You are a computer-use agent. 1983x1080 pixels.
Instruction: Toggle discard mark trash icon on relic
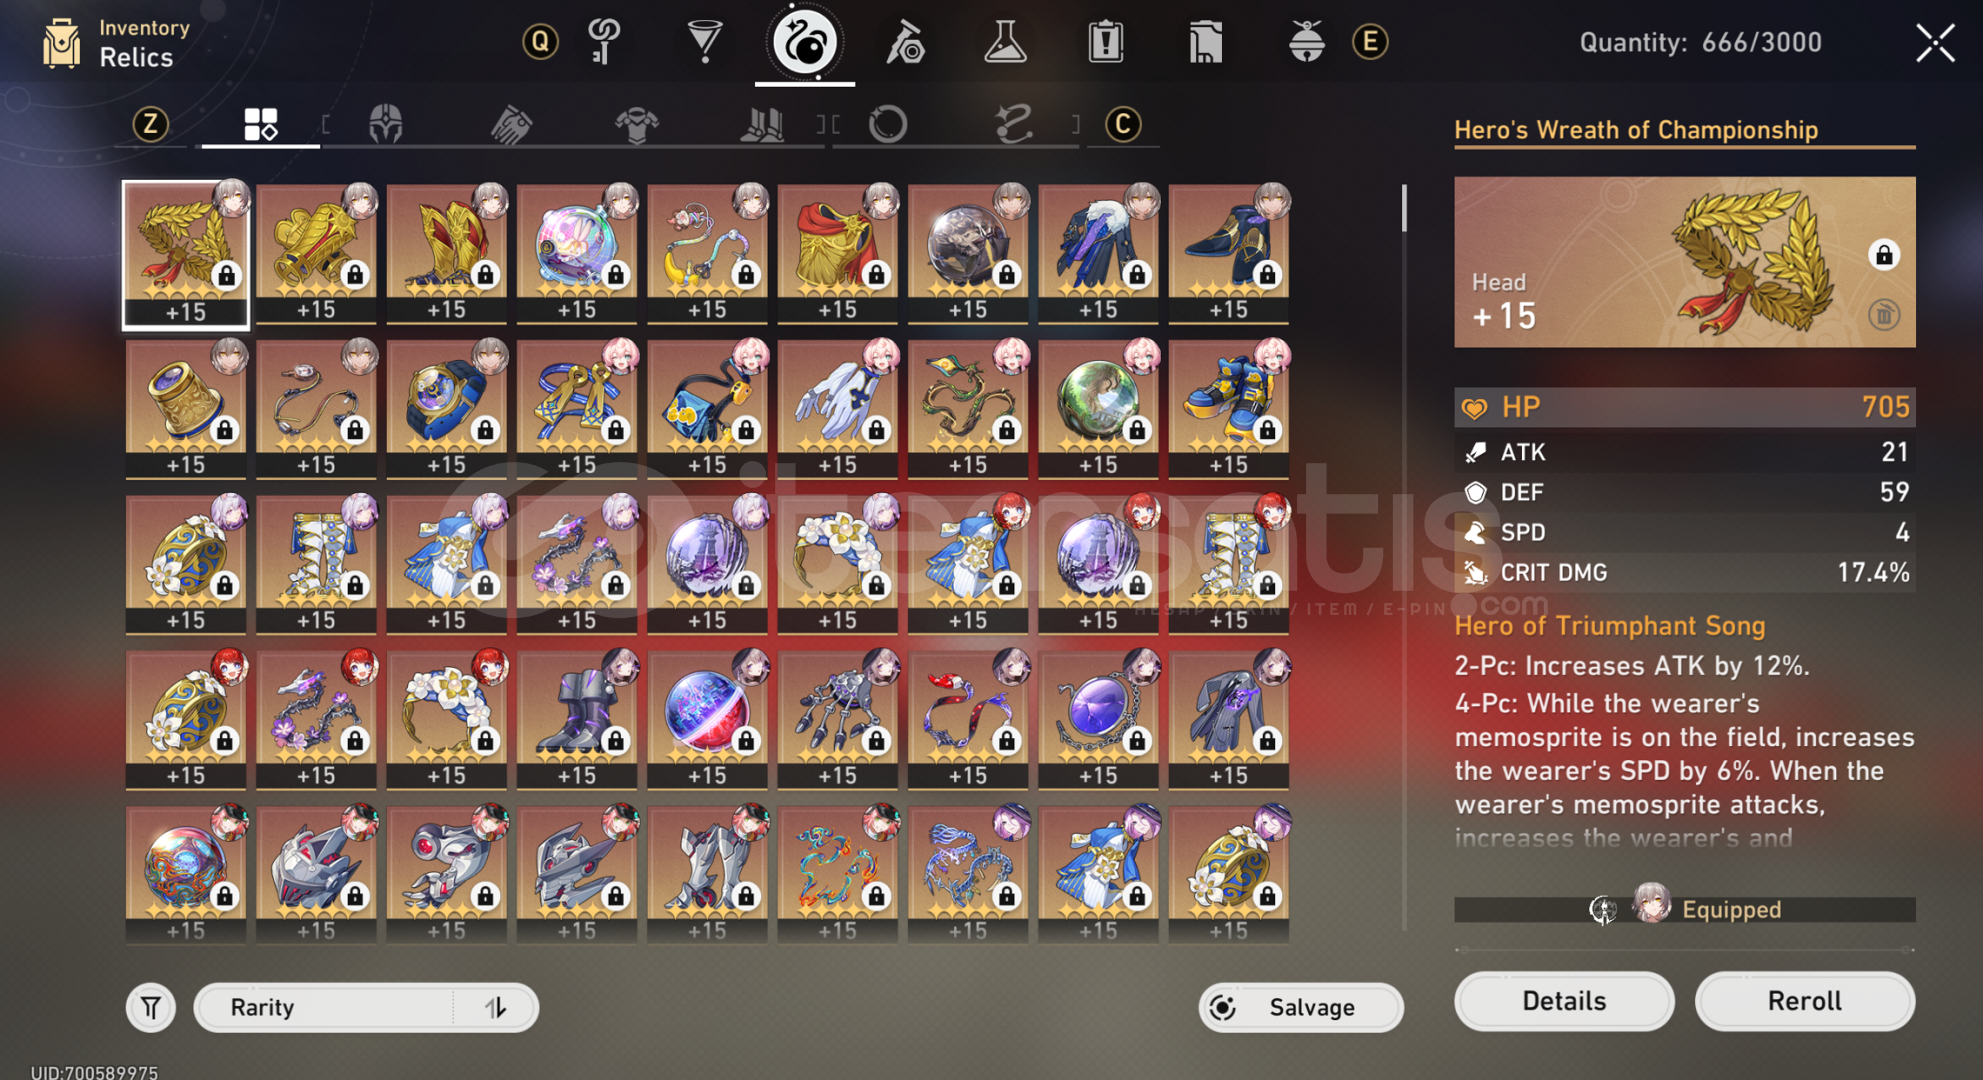click(x=1884, y=315)
